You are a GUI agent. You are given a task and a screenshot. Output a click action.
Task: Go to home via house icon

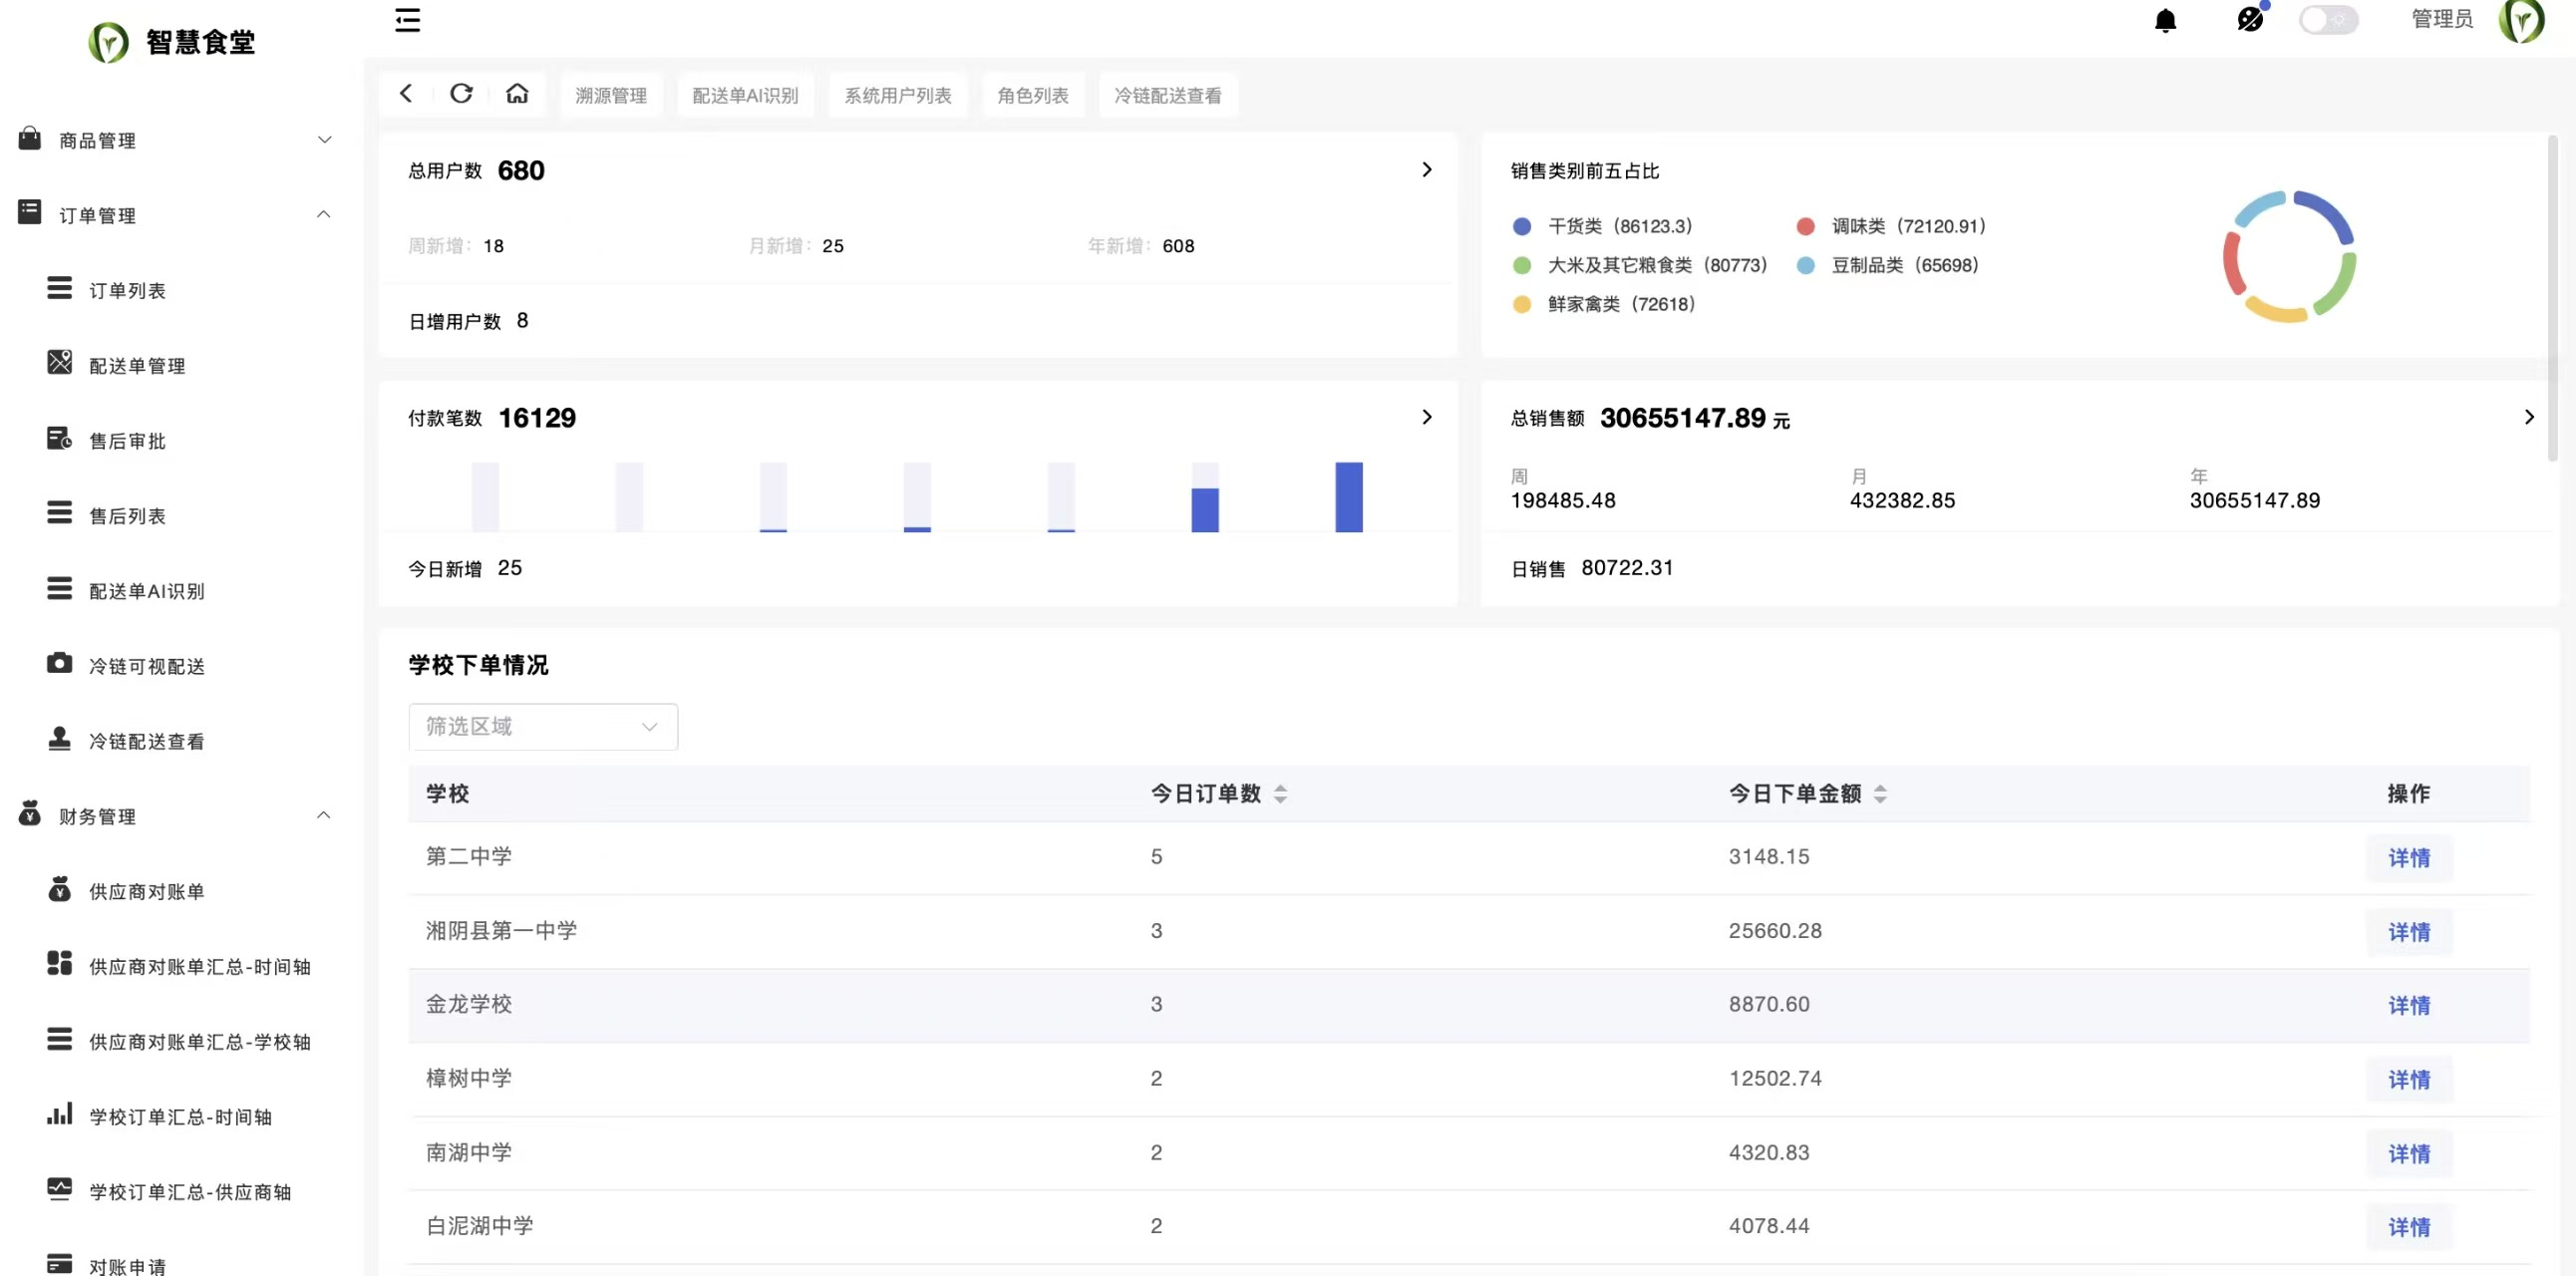tap(517, 94)
